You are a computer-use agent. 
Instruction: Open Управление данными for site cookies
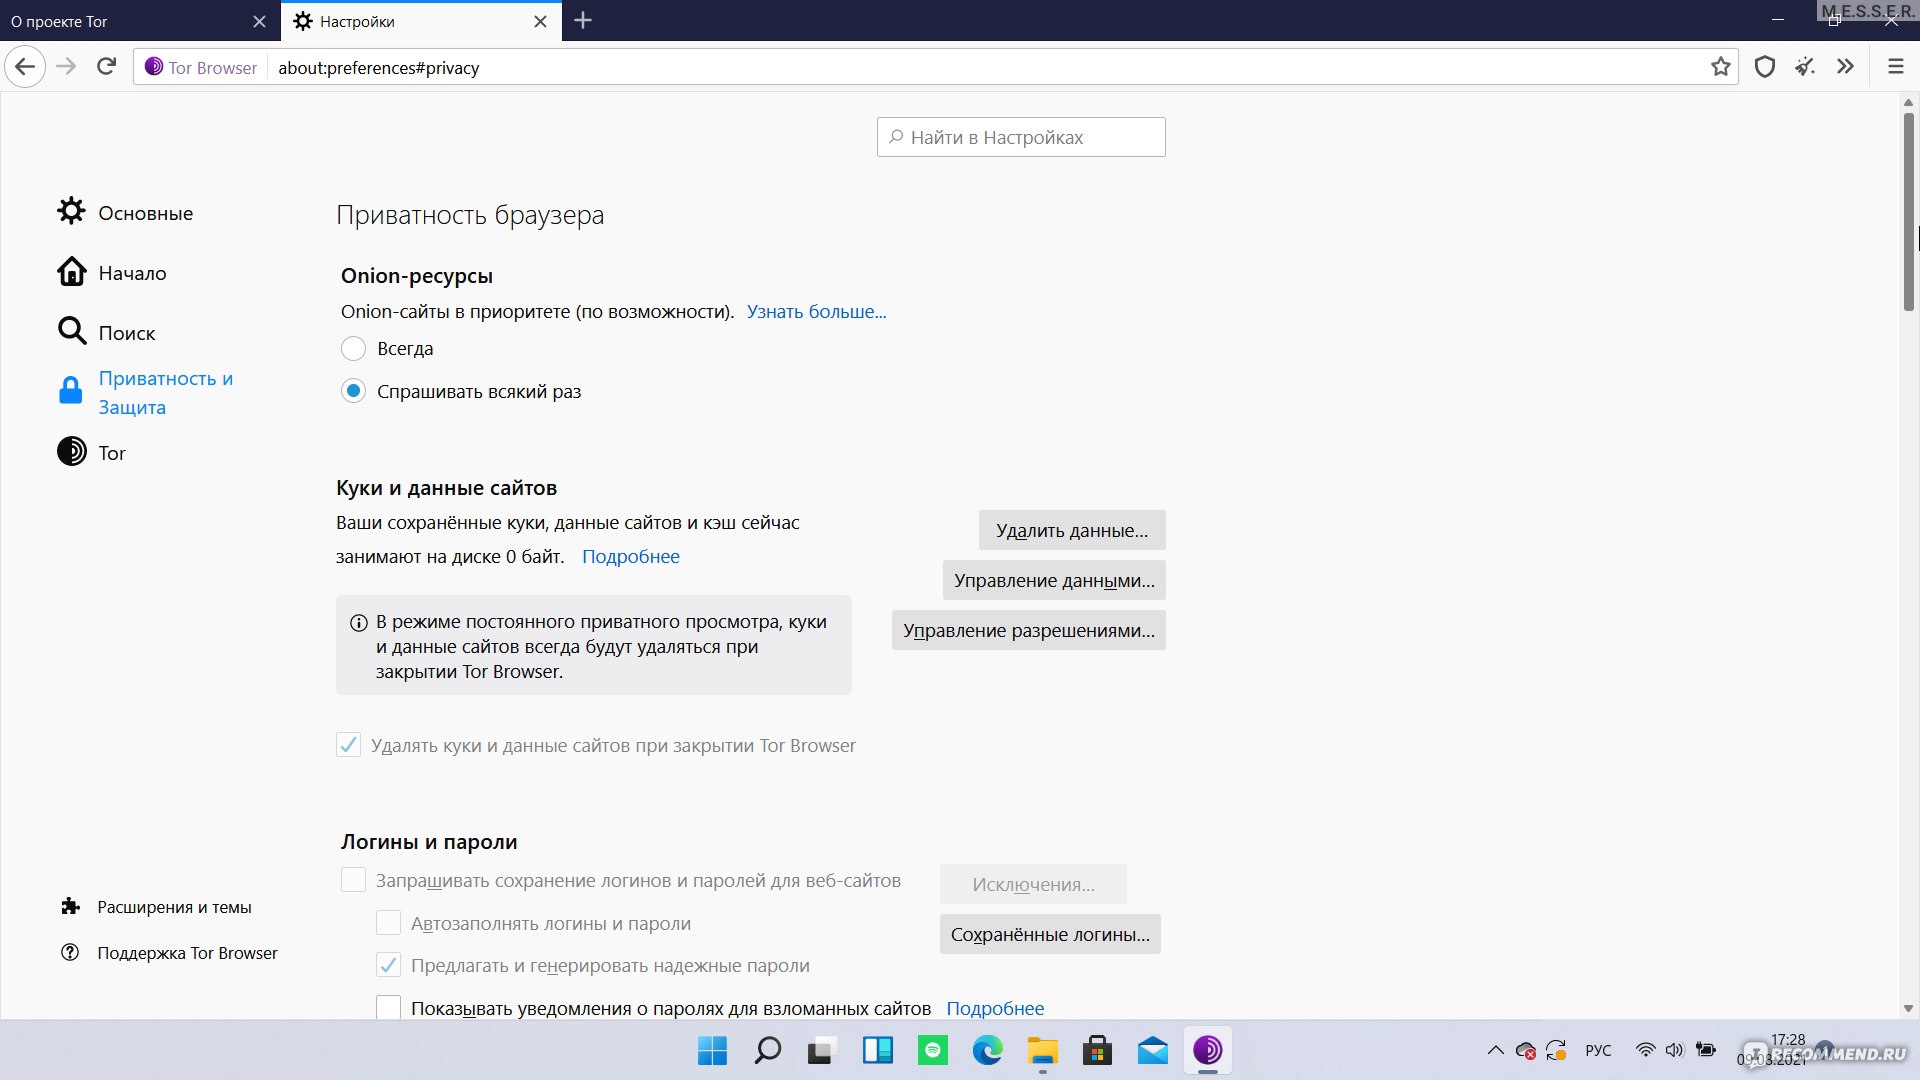(1054, 580)
